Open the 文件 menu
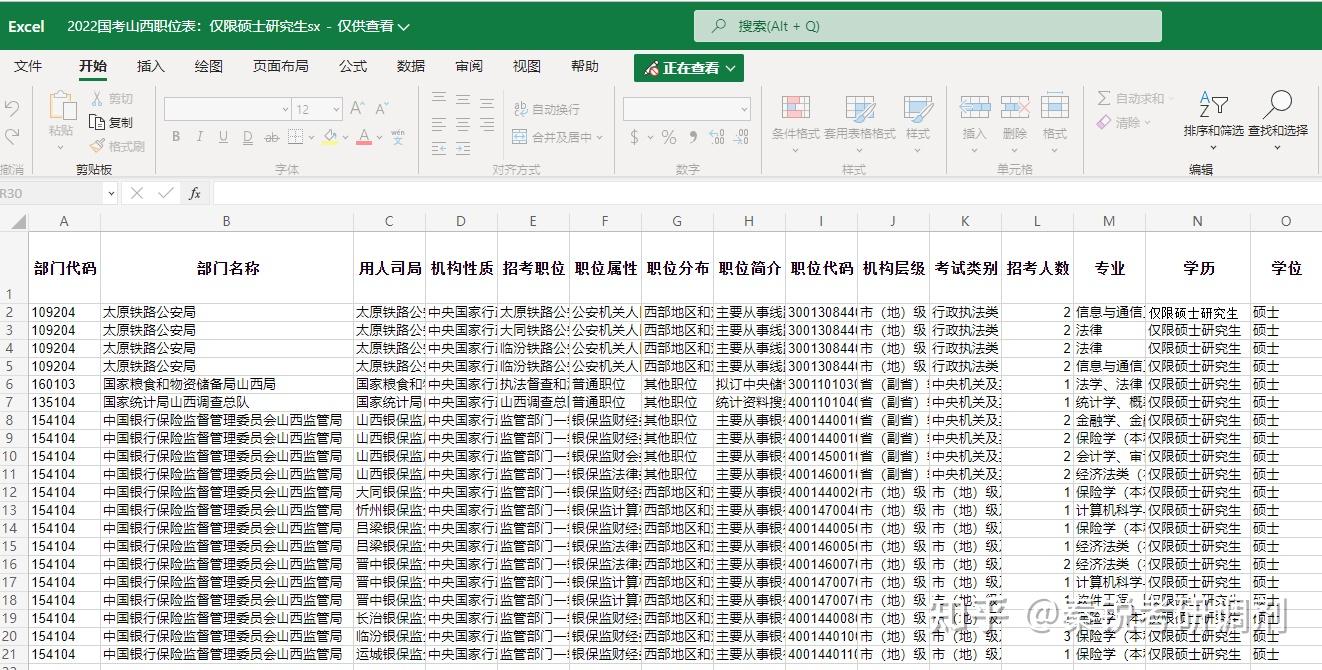Screen dimensions: 1322x670 28,66
